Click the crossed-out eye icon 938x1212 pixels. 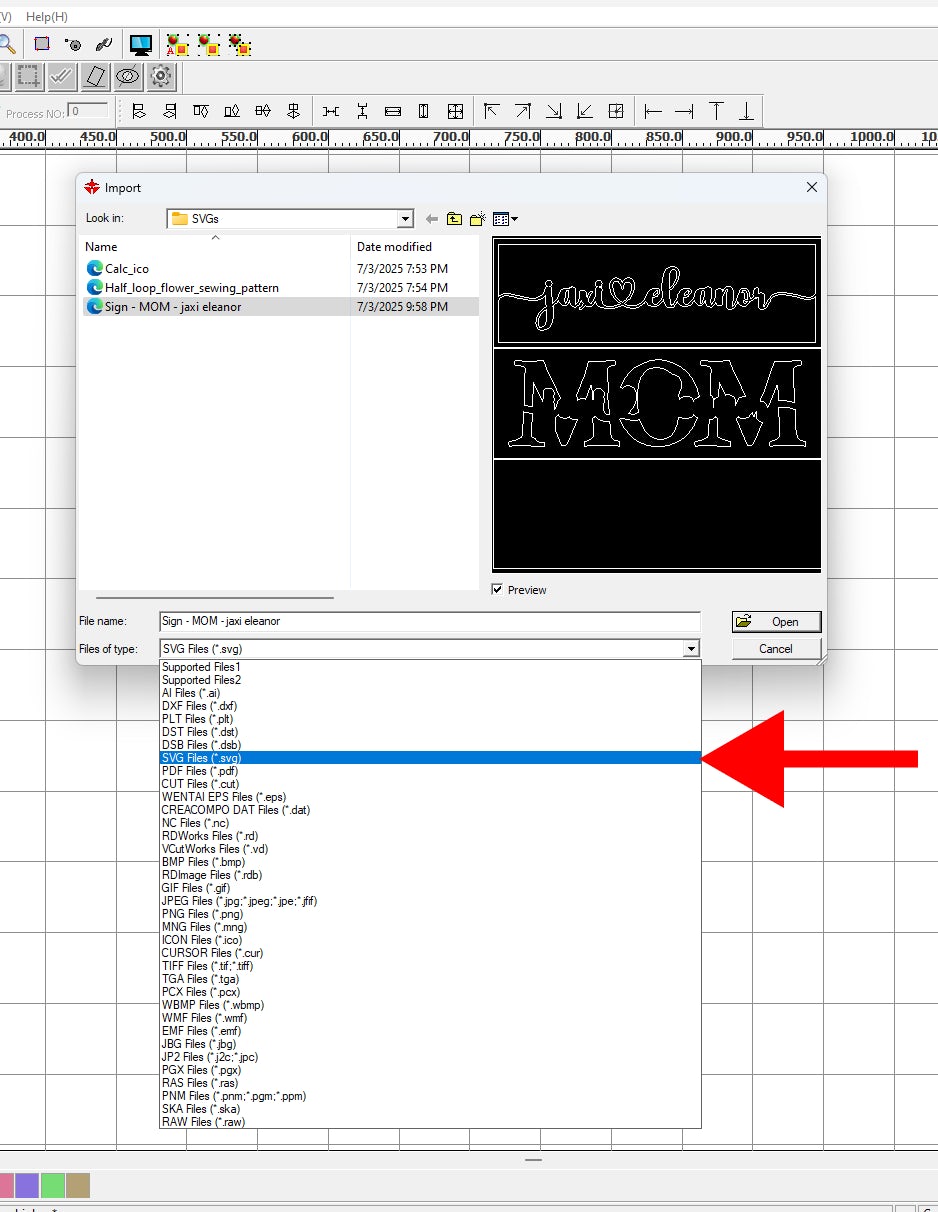(x=128, y=75)
